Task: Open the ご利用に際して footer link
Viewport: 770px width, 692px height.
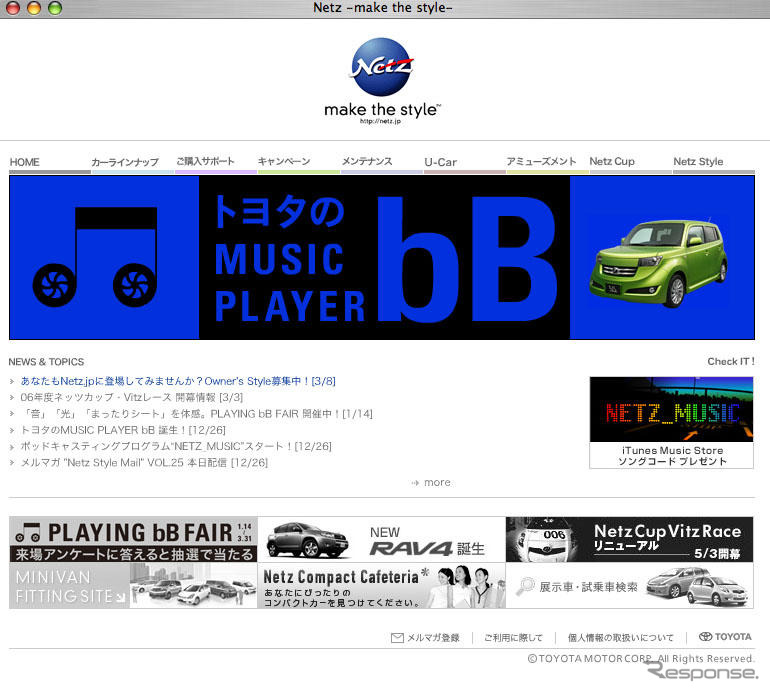Action: 513,637
